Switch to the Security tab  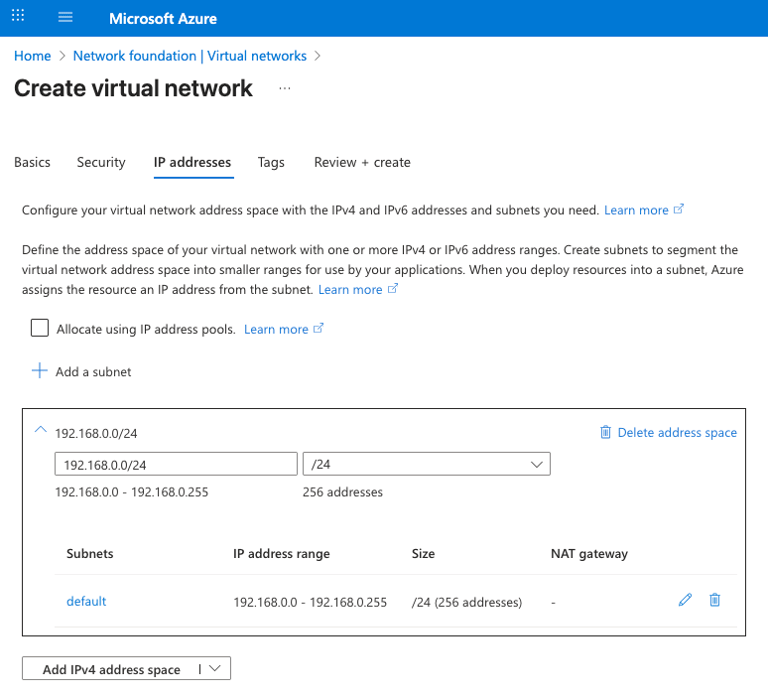pos(101,162)
